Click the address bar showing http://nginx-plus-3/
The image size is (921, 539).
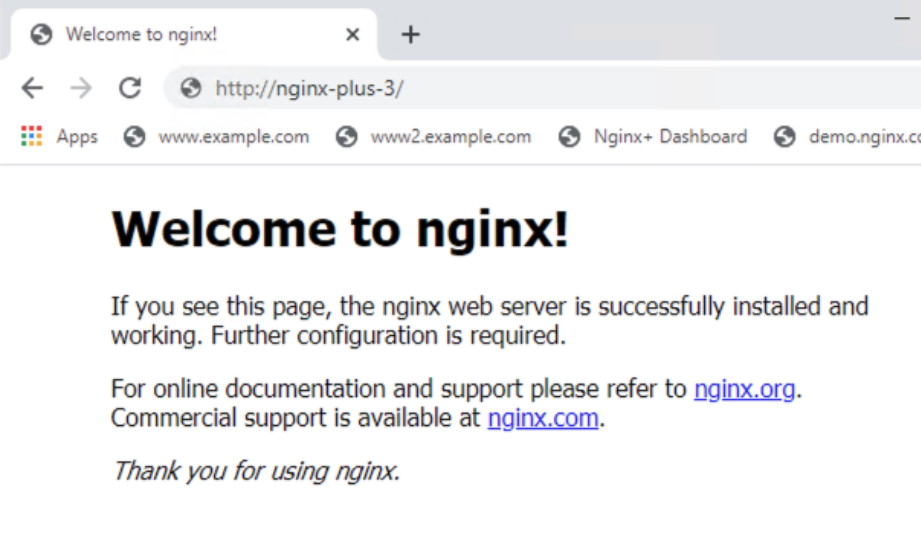tap(543, 89)
